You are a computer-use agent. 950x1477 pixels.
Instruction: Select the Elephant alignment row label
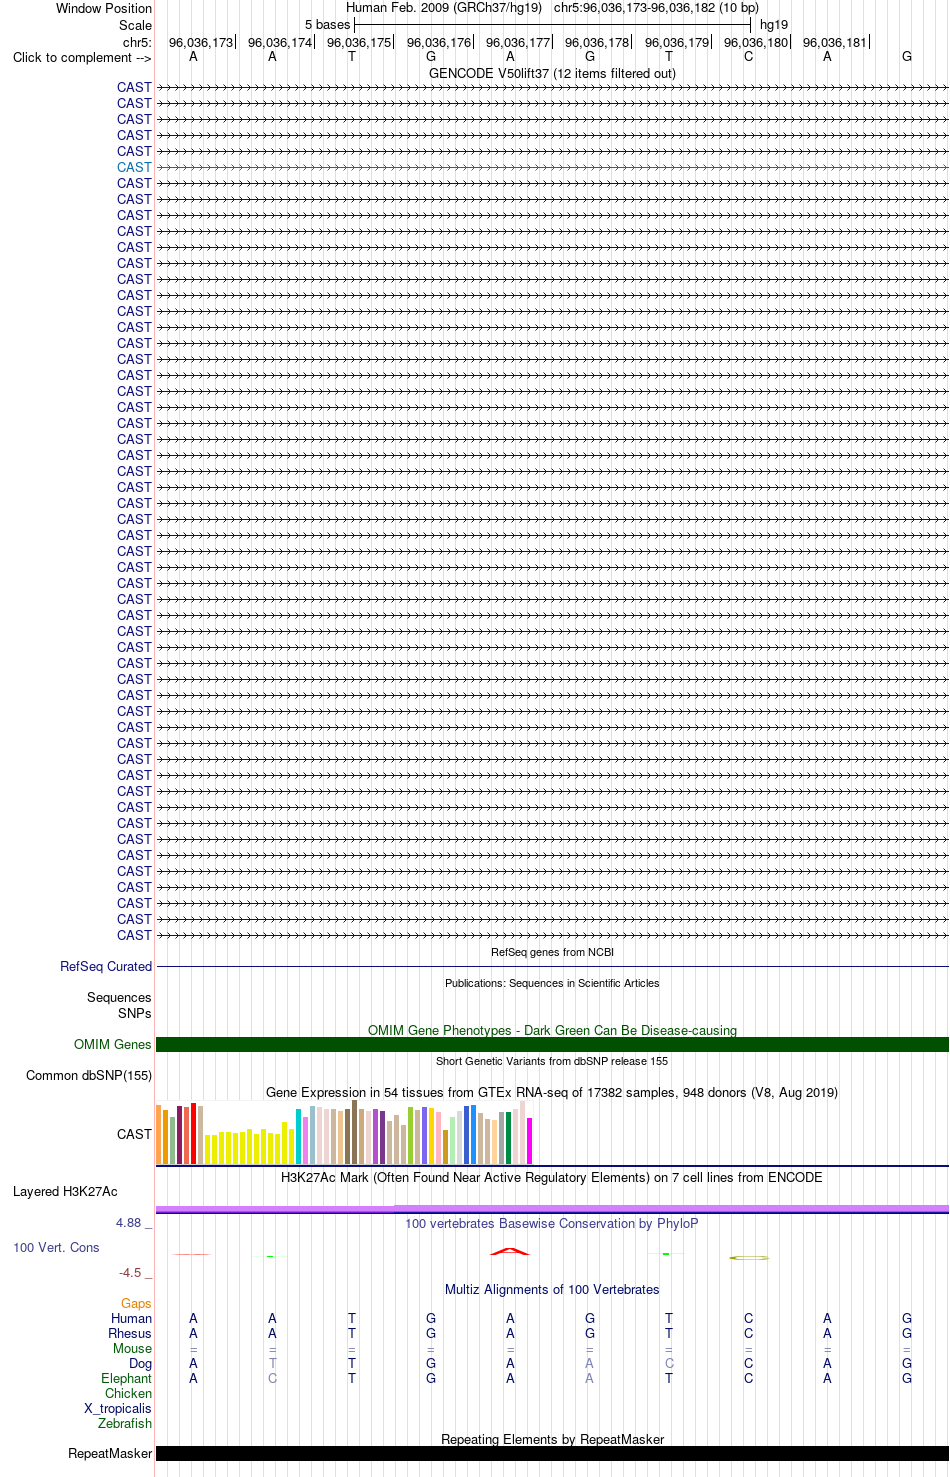(126, 1378)
